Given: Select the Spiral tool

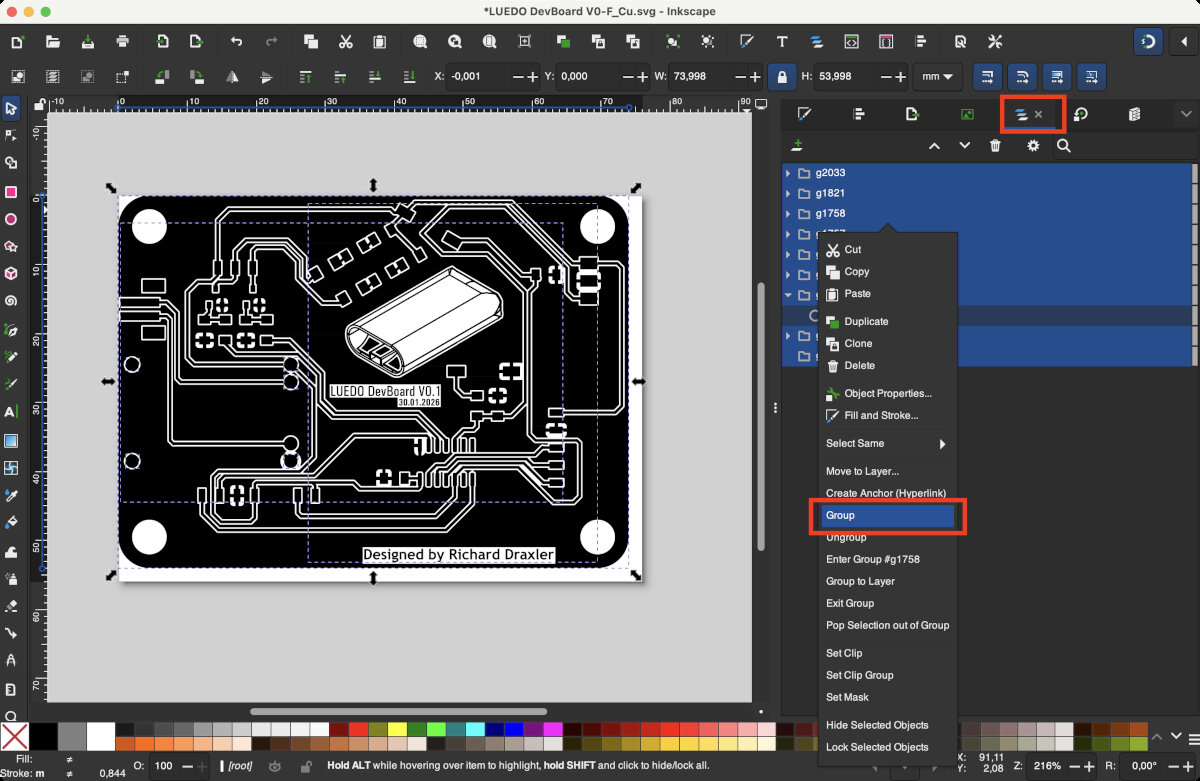Looking at the screenshot, I should (11, 300).
